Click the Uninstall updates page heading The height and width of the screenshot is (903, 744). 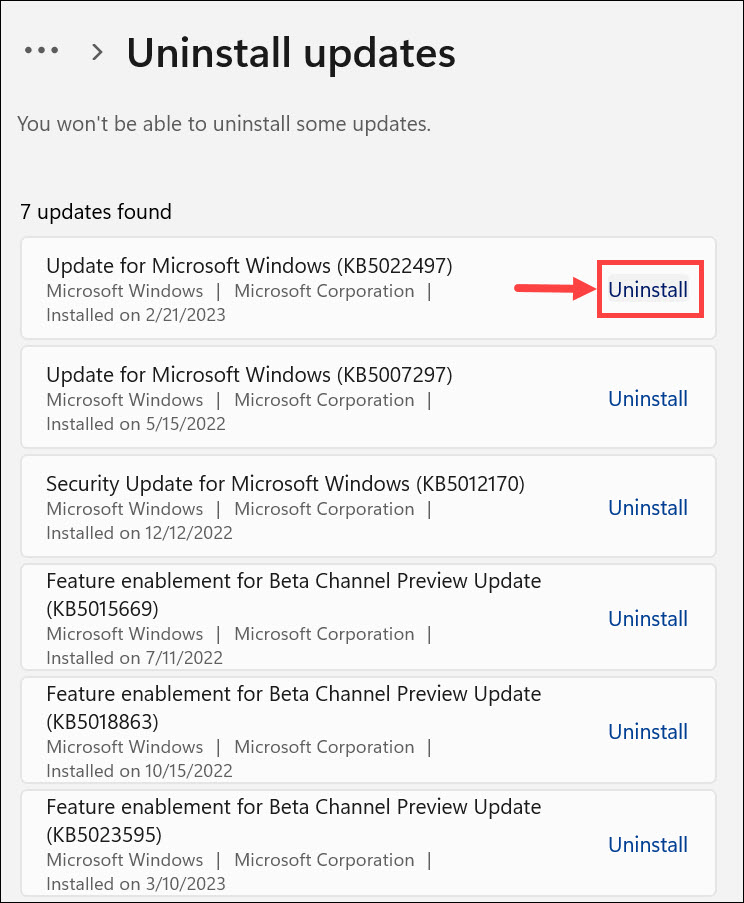[x=290, y=52]
